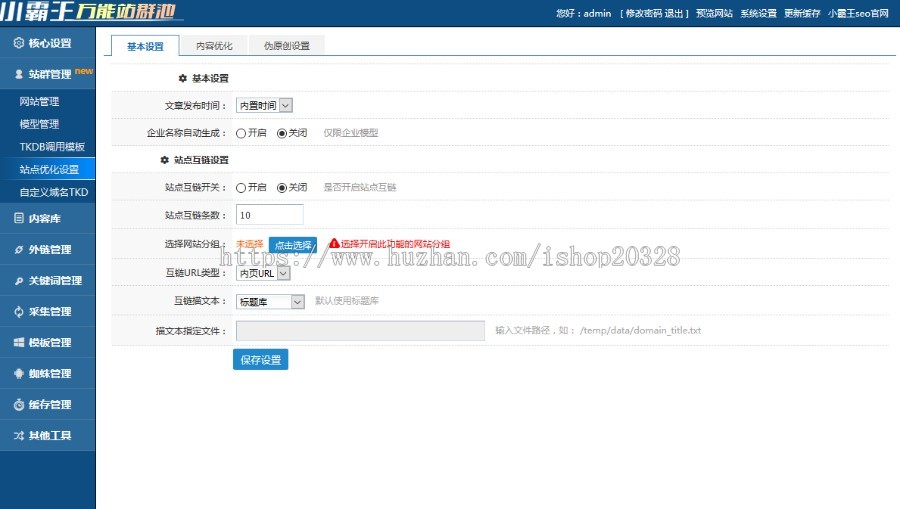Open 缓存管理 in the sidebar
The width and height of the screenshot is (900, 509).
pos(48,404)
